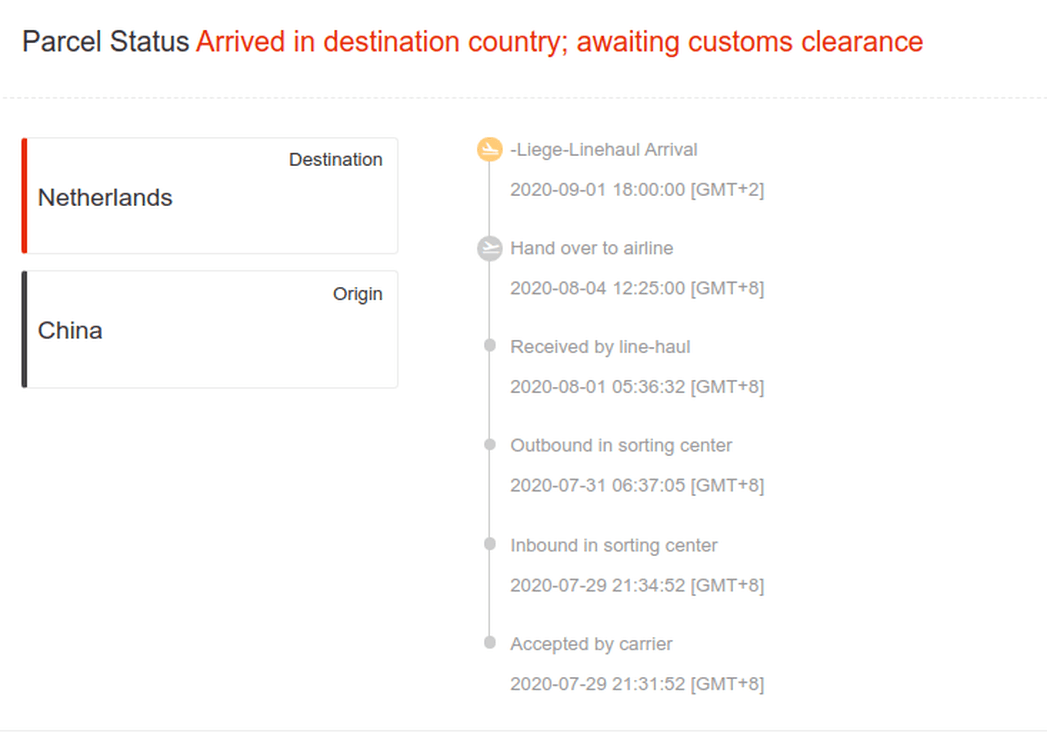The width and height of the screenshot is (1047, 733).
Task: Click the Origin label in the card
Action: [357, 294]
